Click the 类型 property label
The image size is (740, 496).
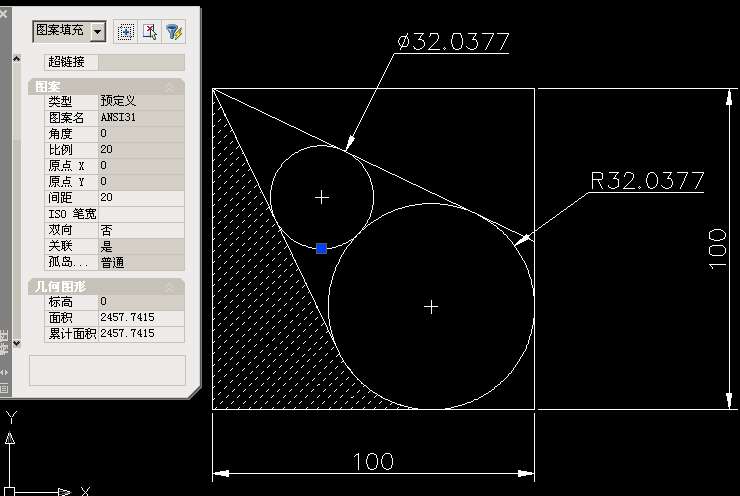pyautogui.click(x=60, y=101)
